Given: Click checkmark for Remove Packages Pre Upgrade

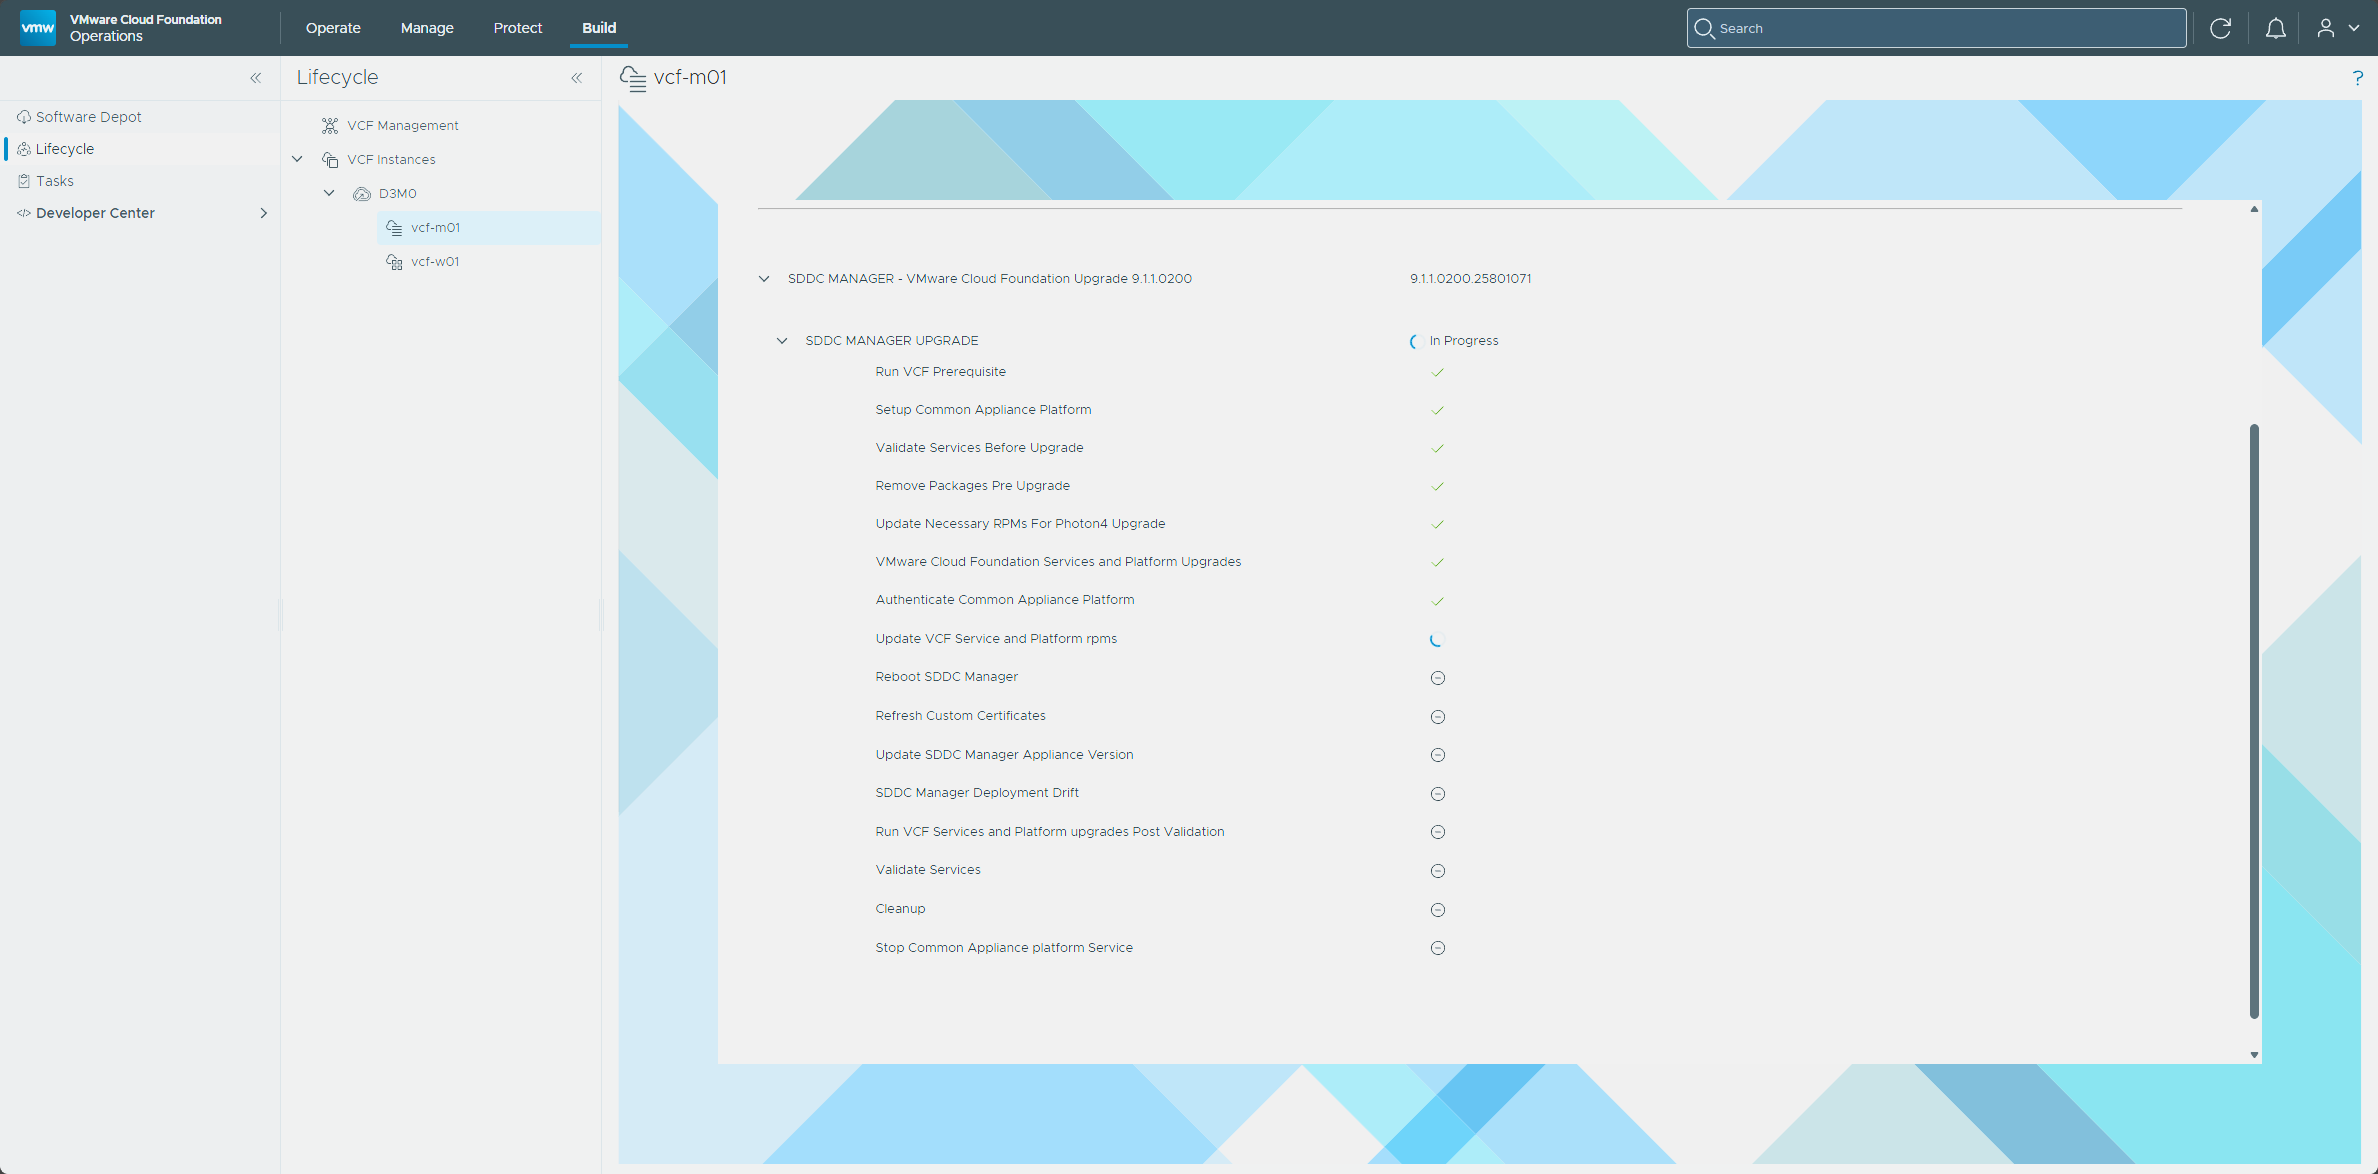Looking at the screenshot, I should tap(1437, 486).
